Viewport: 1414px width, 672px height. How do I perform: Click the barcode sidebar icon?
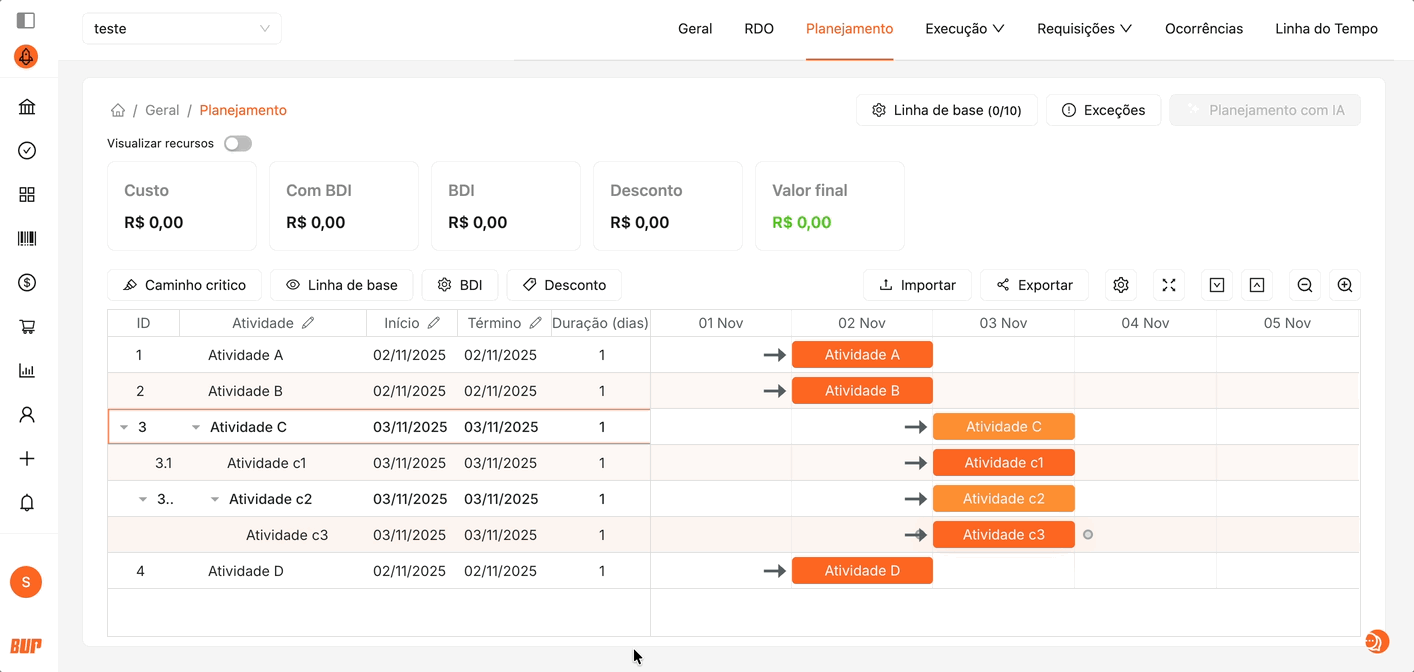27,239
